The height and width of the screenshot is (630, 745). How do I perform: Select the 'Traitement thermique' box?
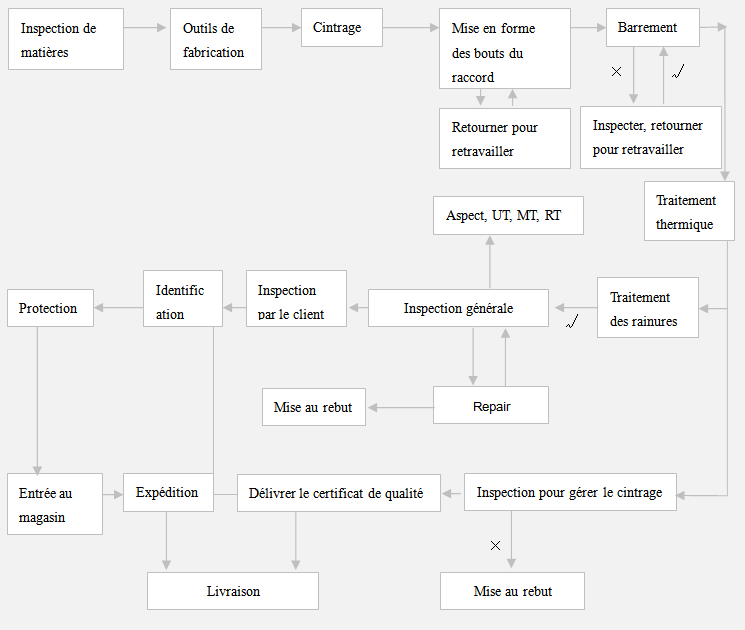(689, 212)
